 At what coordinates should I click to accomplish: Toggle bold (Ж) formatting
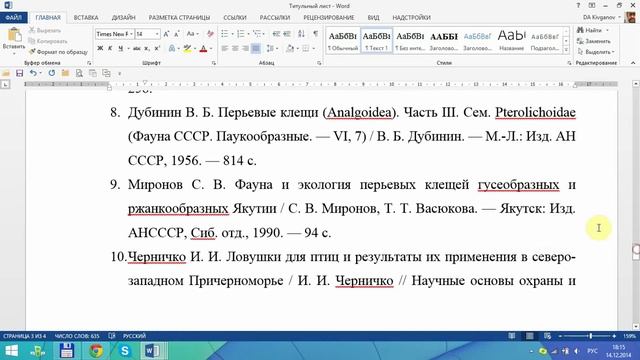100,49
